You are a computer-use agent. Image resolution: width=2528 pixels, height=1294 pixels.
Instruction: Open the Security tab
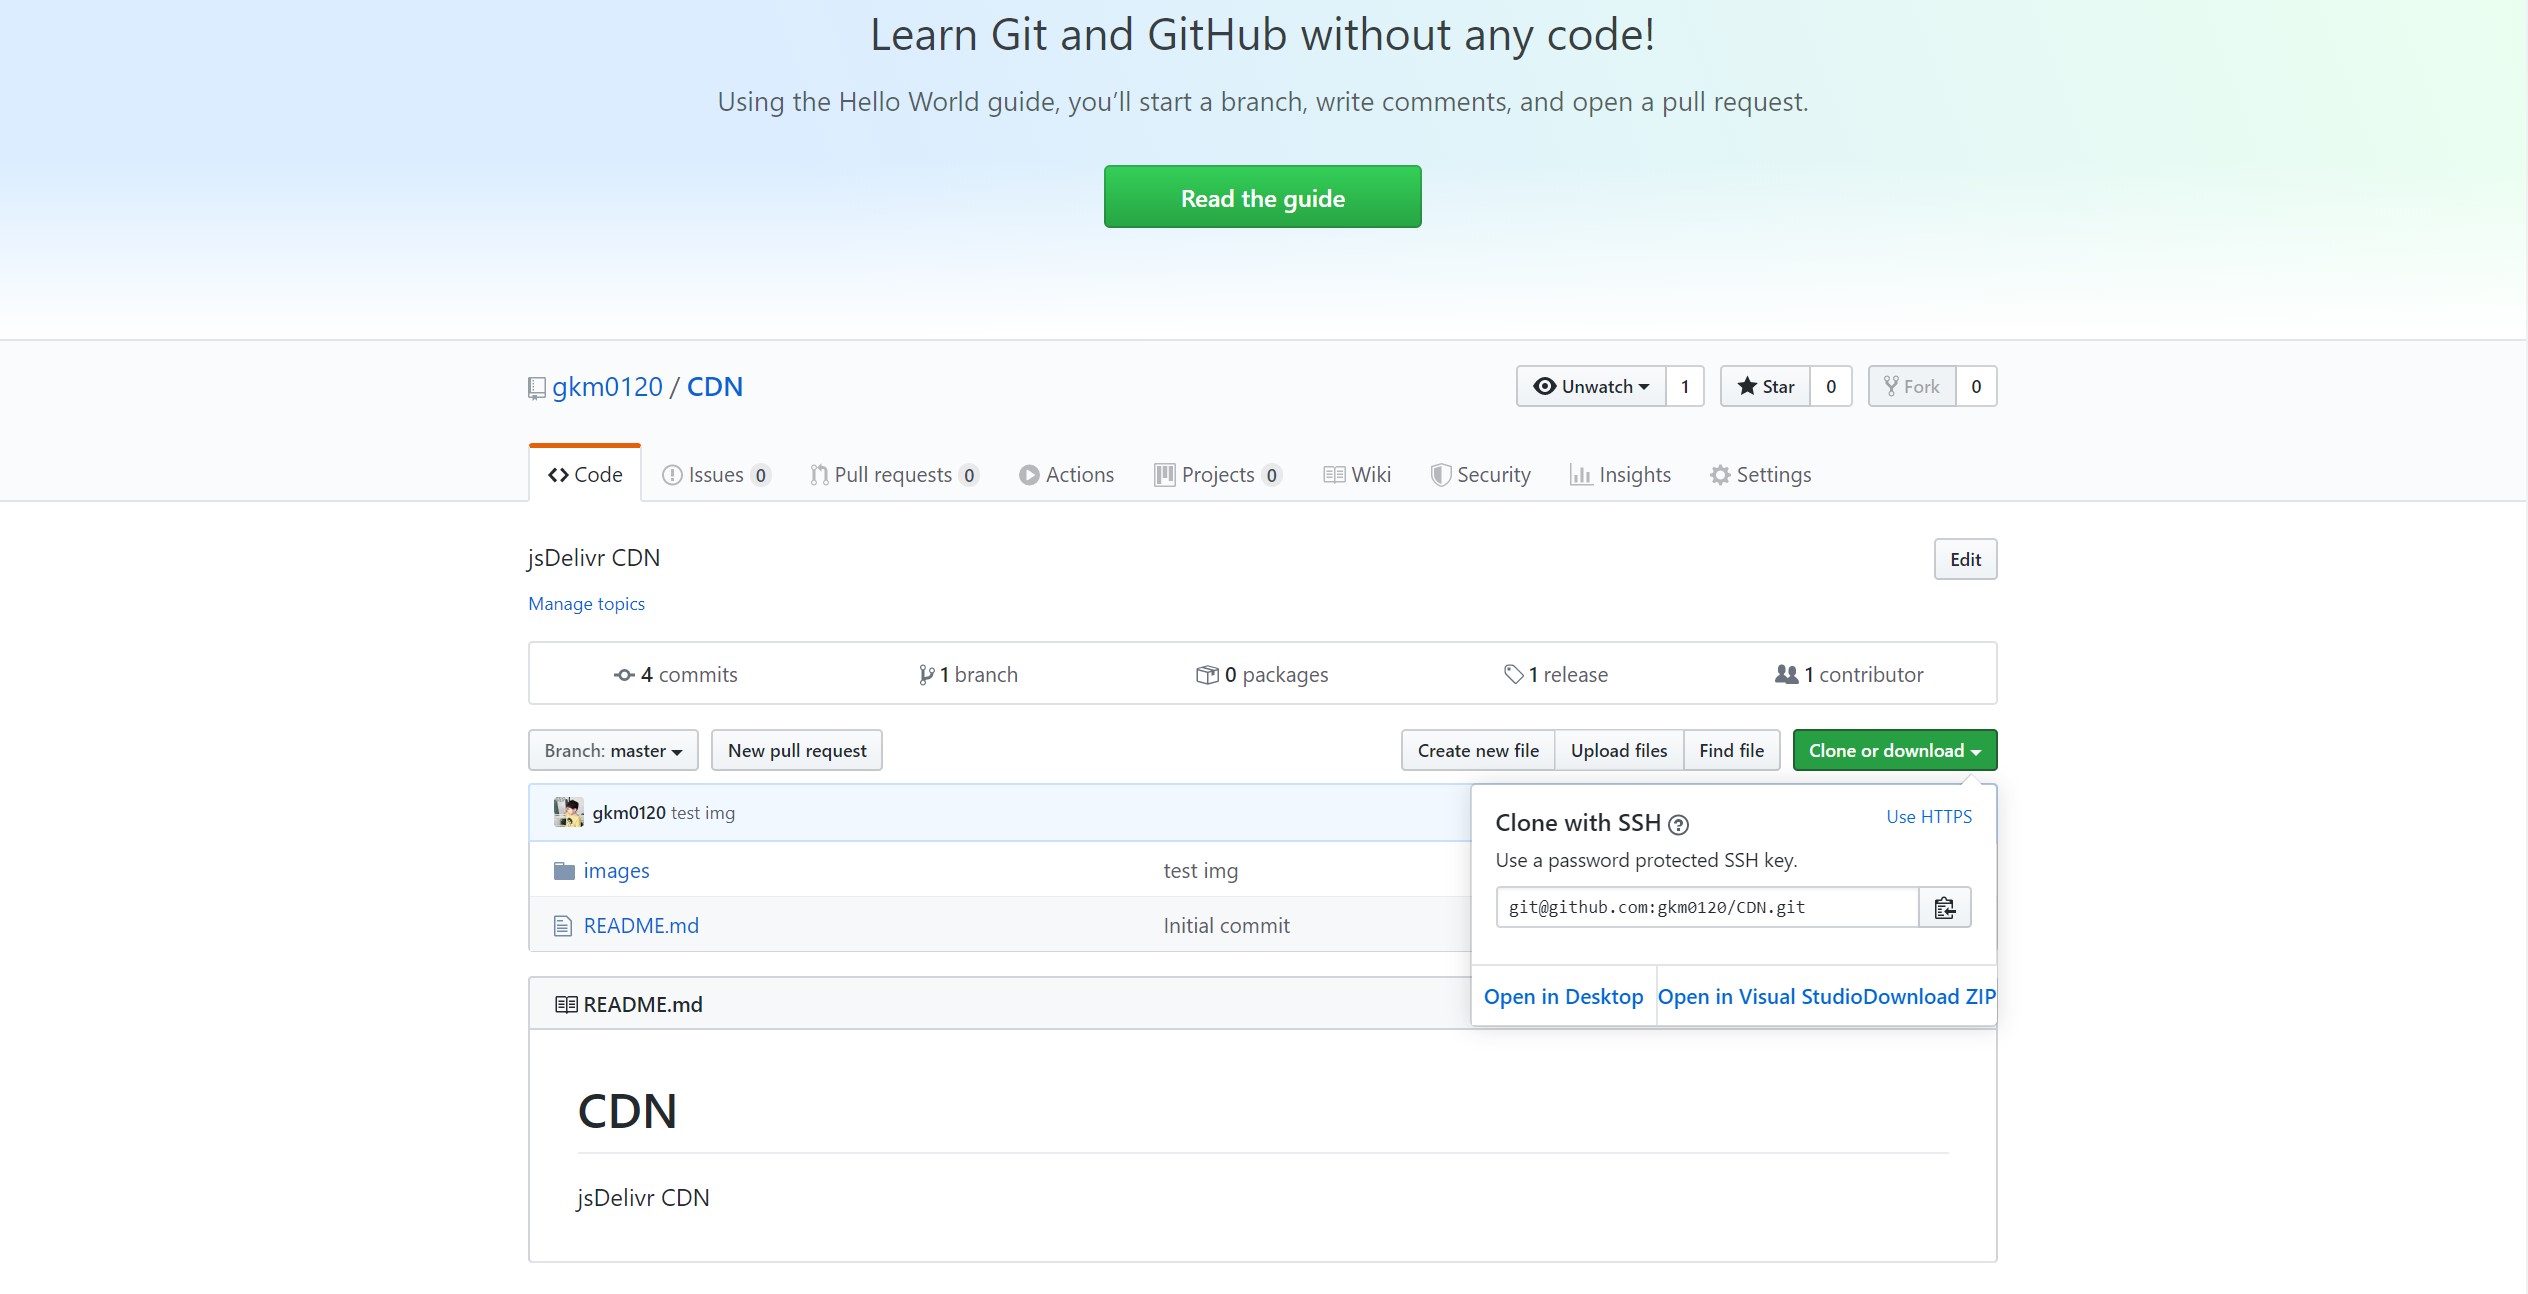[1481, 474]
